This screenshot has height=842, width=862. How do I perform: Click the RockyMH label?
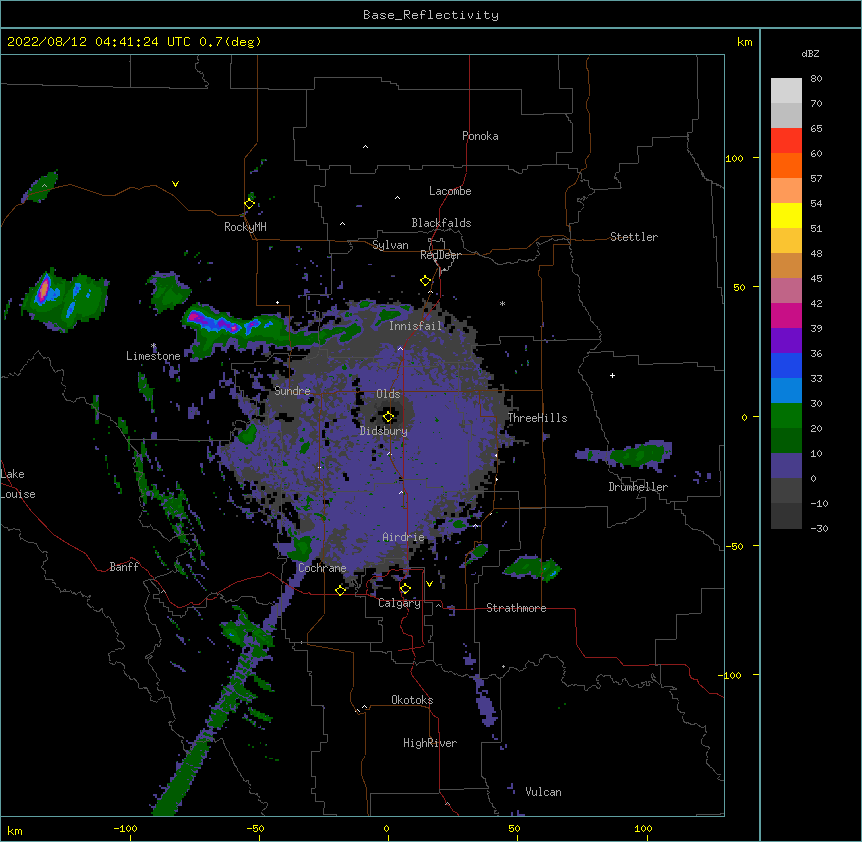pos(245,226)
